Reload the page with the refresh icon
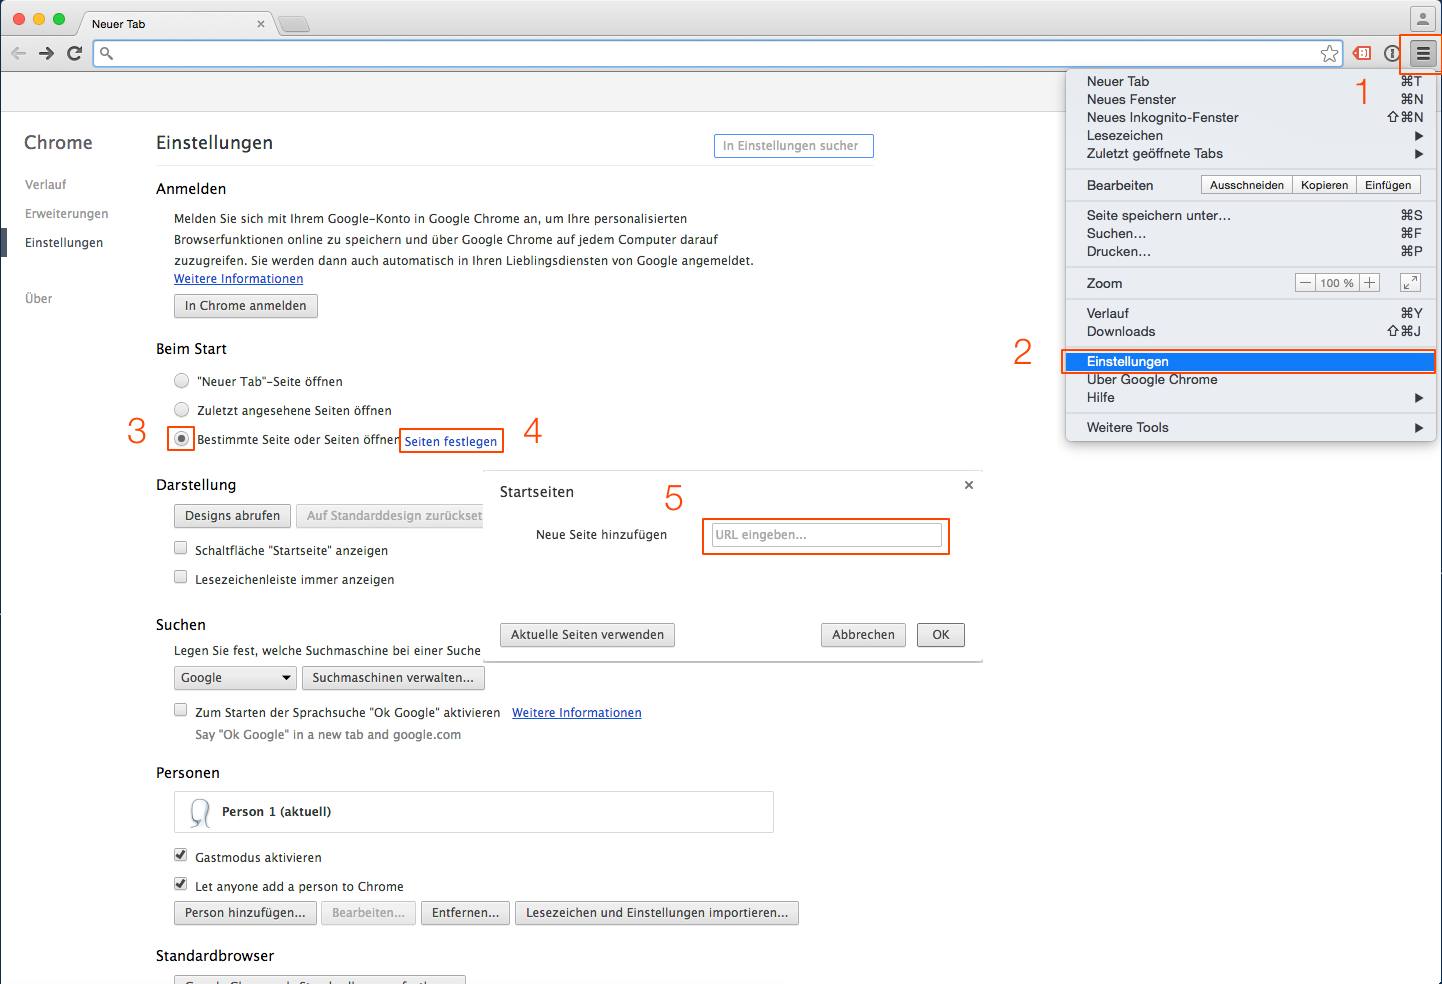The image size is (1442, 984). coord(74,53)
